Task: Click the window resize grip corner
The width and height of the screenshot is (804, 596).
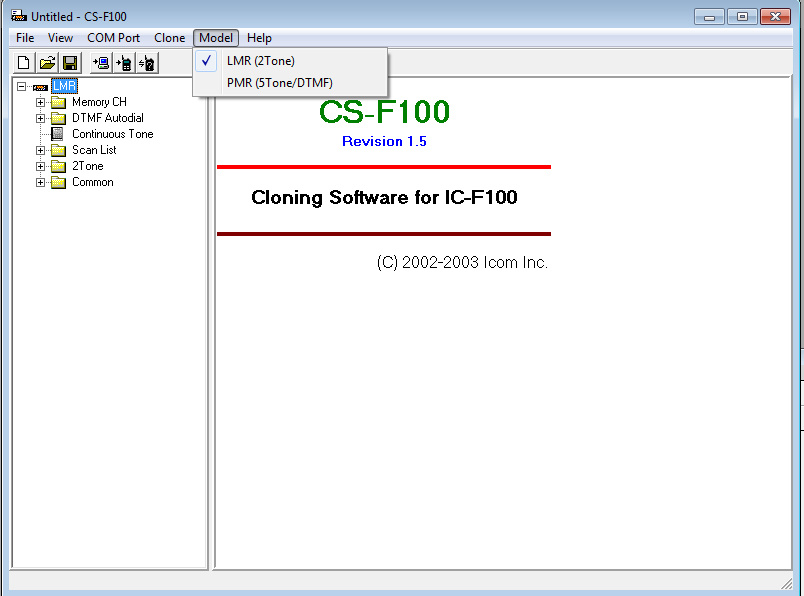Action: 787,583
